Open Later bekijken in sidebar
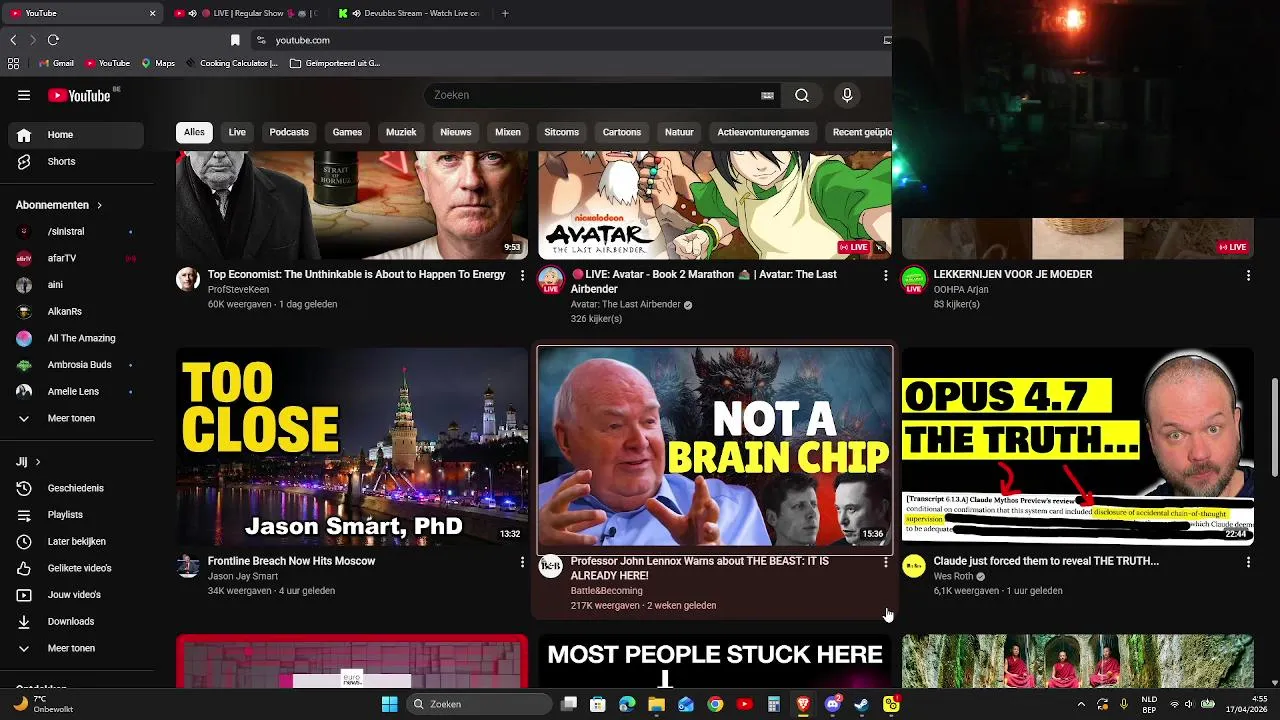Viewport: 1280px width, 720px height. (x=76, y=541)
